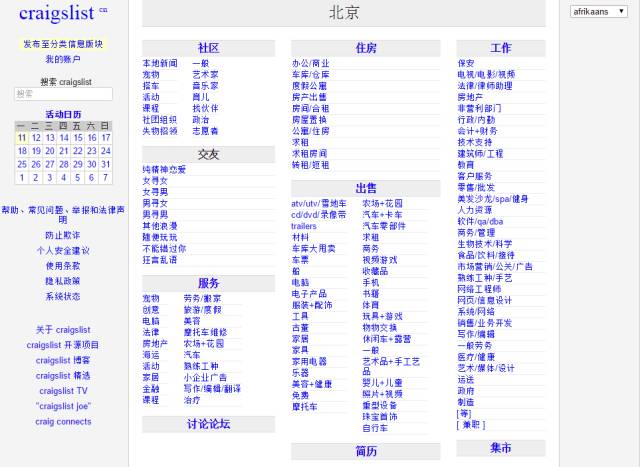Open the trailers link in 出售

304,226
